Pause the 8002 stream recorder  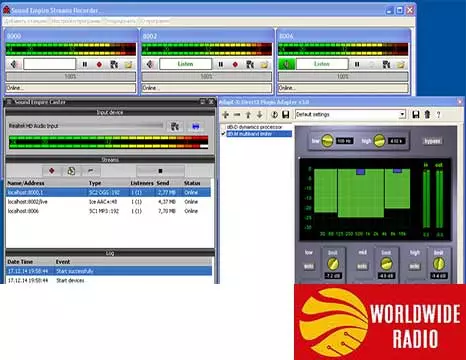coord(221,64)
